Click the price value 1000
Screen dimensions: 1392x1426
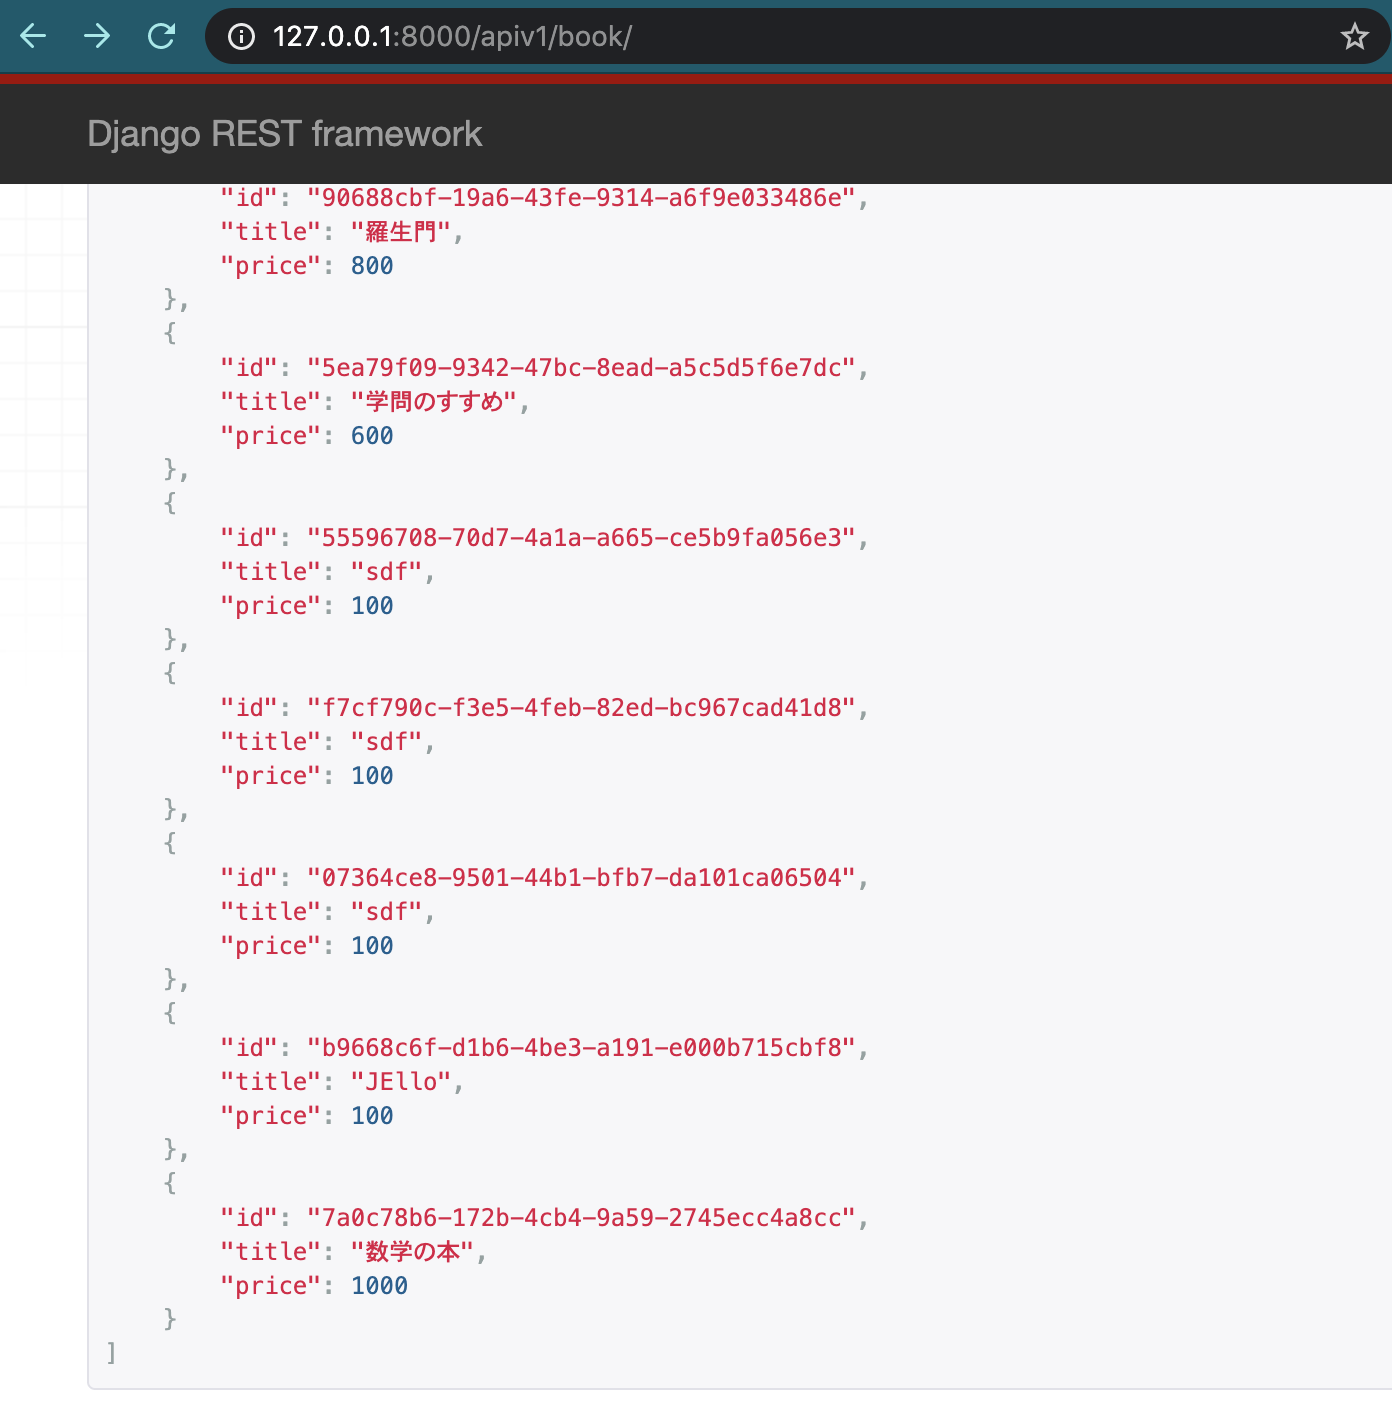[379, 1286]
